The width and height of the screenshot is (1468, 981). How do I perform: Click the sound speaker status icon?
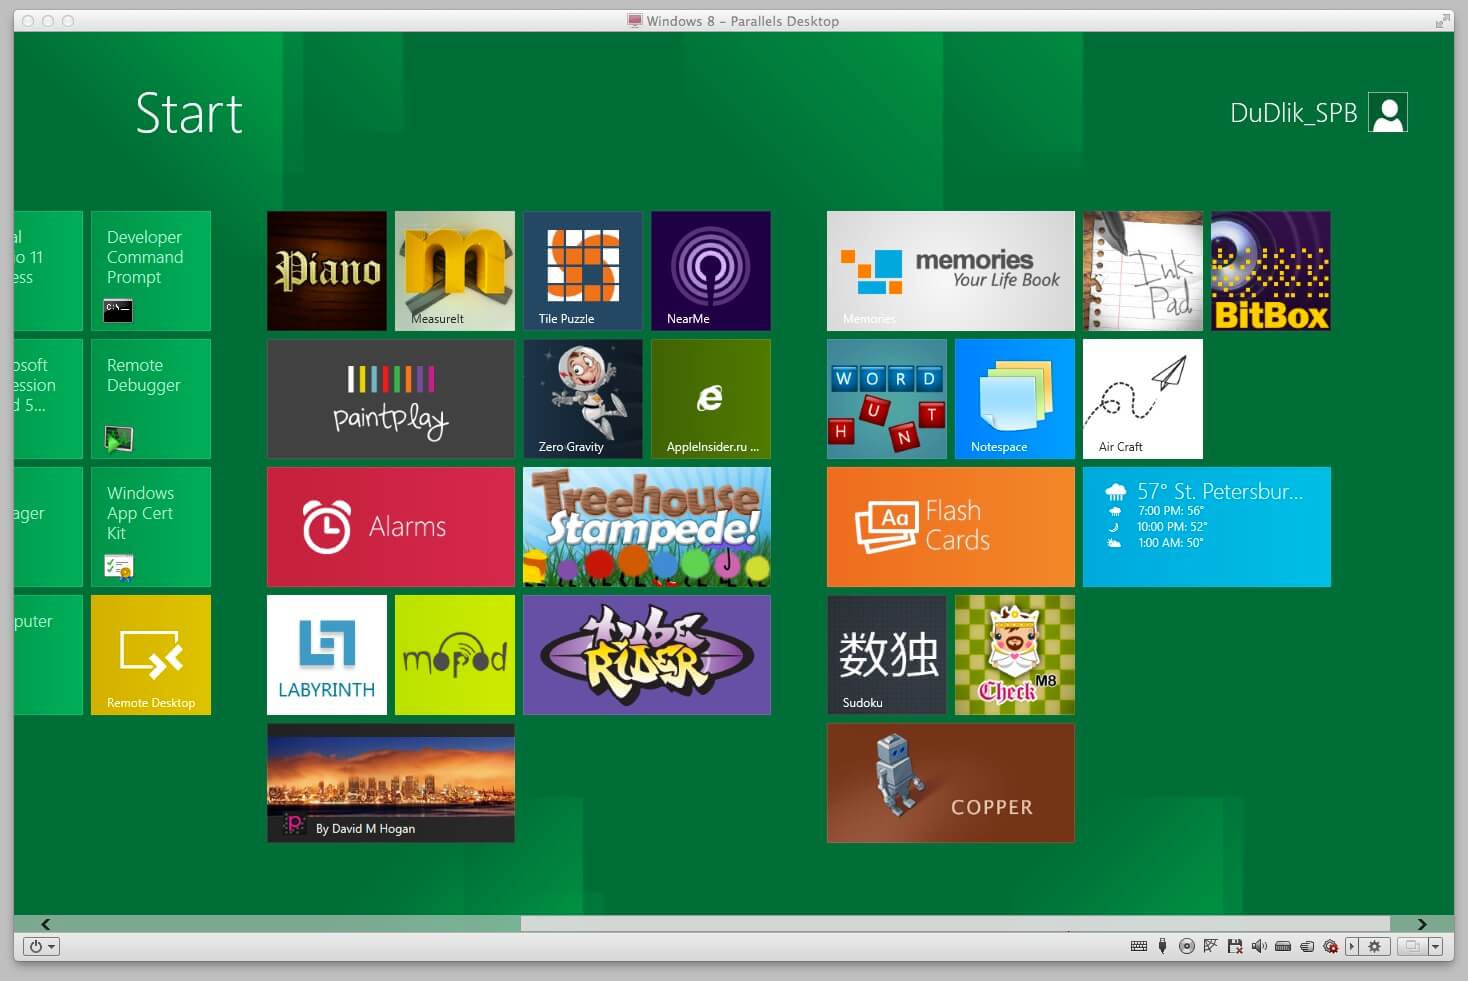[1259, 946]
